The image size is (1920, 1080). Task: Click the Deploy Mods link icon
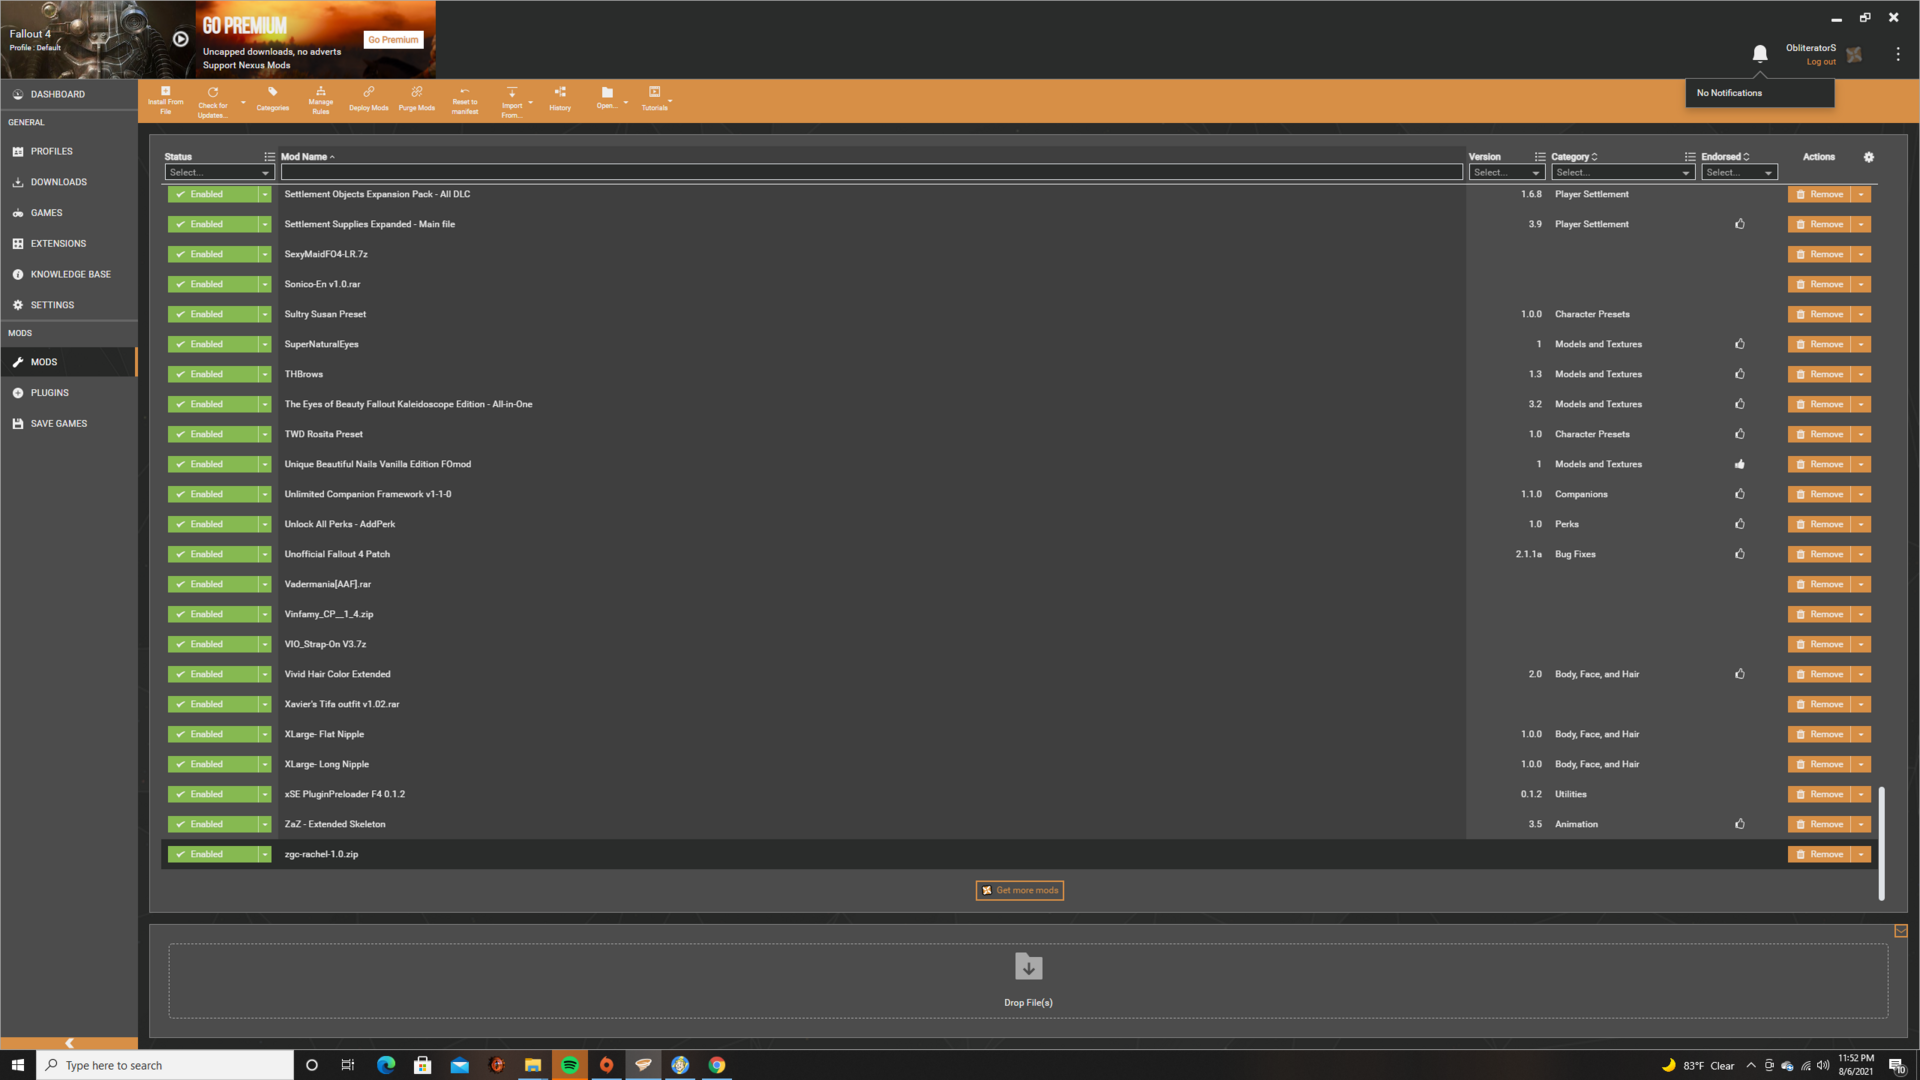pos(368,92)
